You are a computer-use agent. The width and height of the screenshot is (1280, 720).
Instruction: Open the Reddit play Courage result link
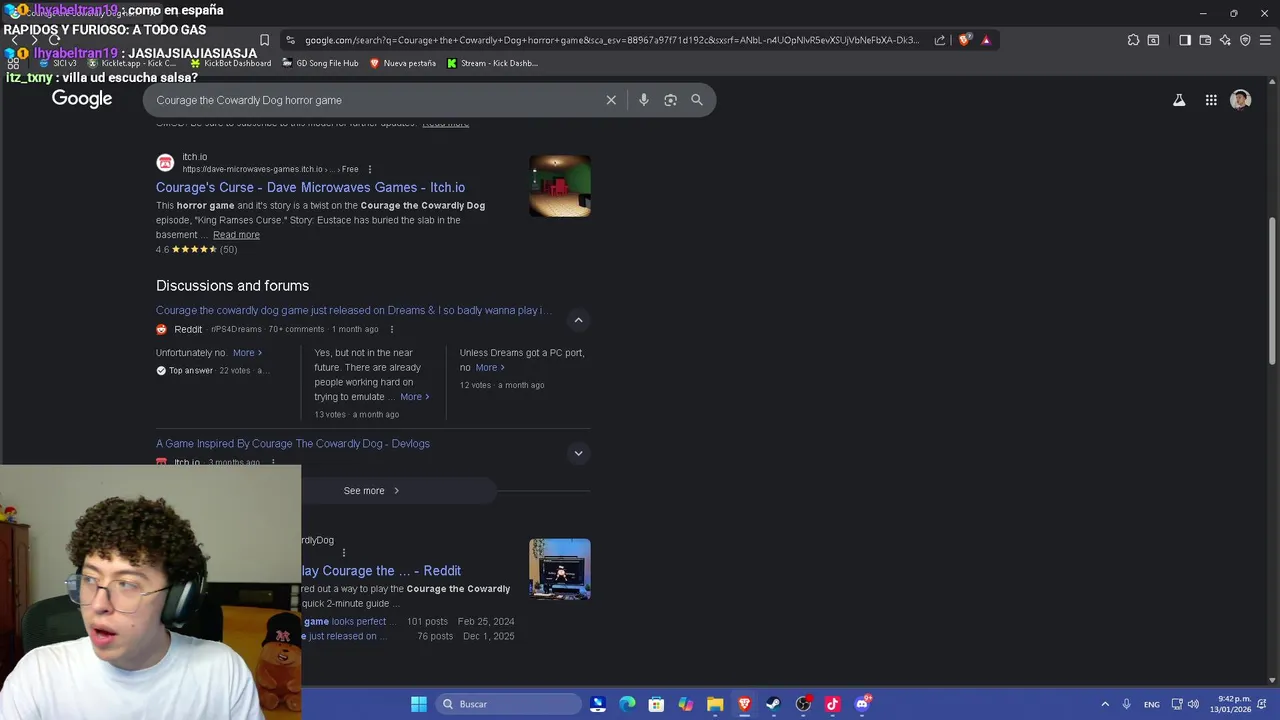point(381,571)
